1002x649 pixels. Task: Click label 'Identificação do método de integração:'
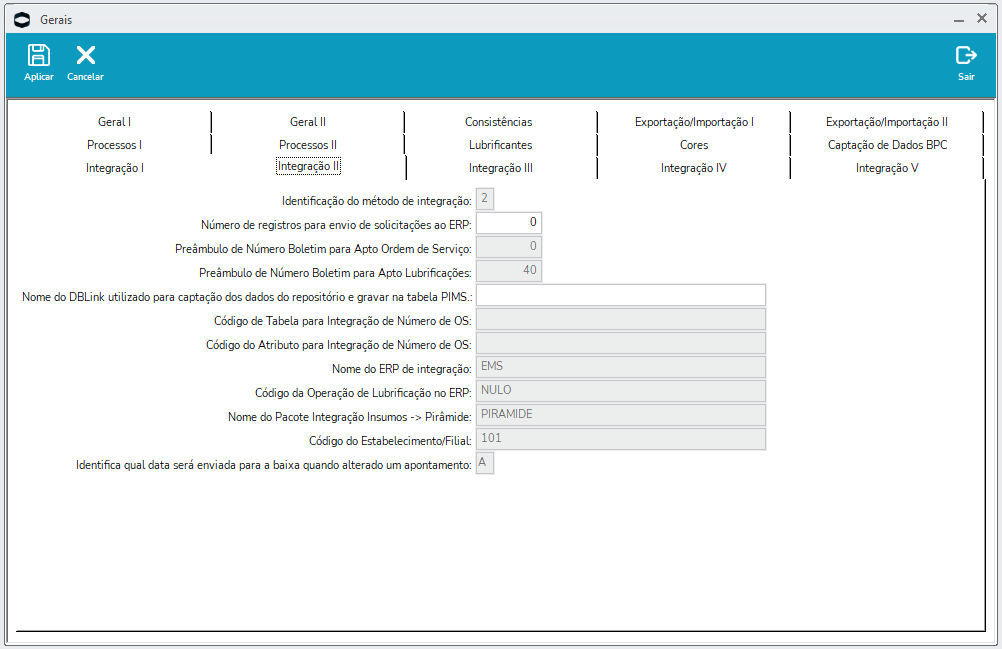[x=377, y=201]
